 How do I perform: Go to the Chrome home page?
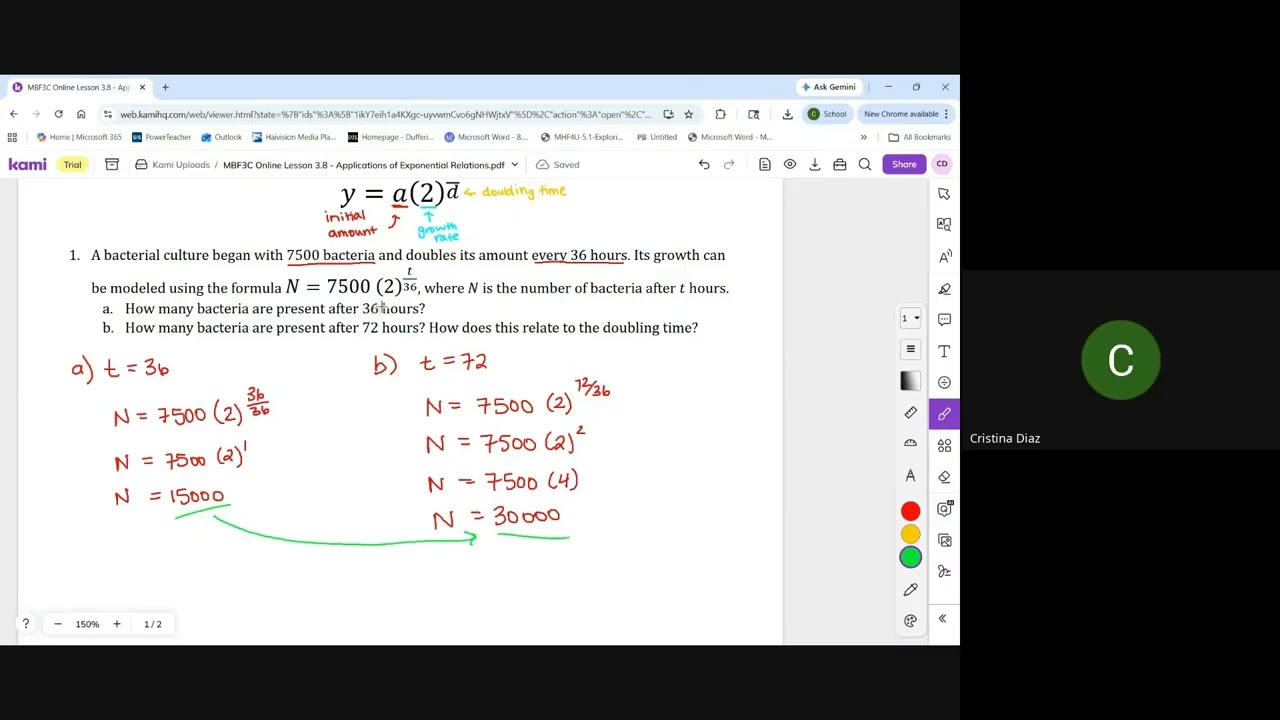tap(81, 114)
